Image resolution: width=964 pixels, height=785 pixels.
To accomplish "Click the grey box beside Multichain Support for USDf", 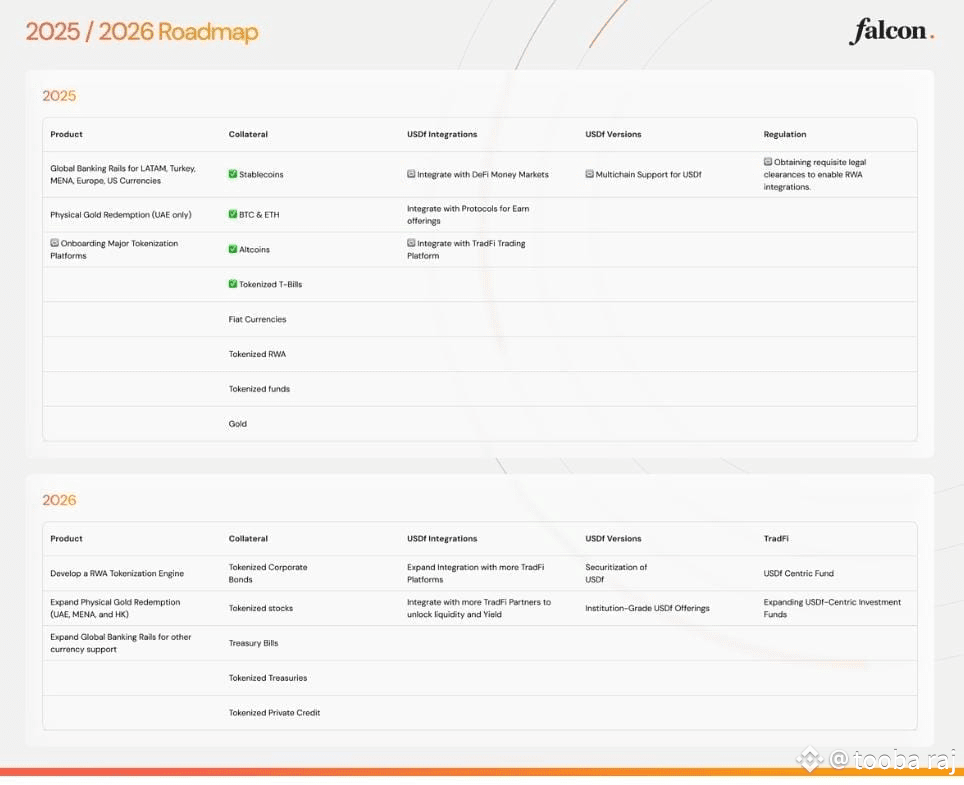I will [589, 174].
